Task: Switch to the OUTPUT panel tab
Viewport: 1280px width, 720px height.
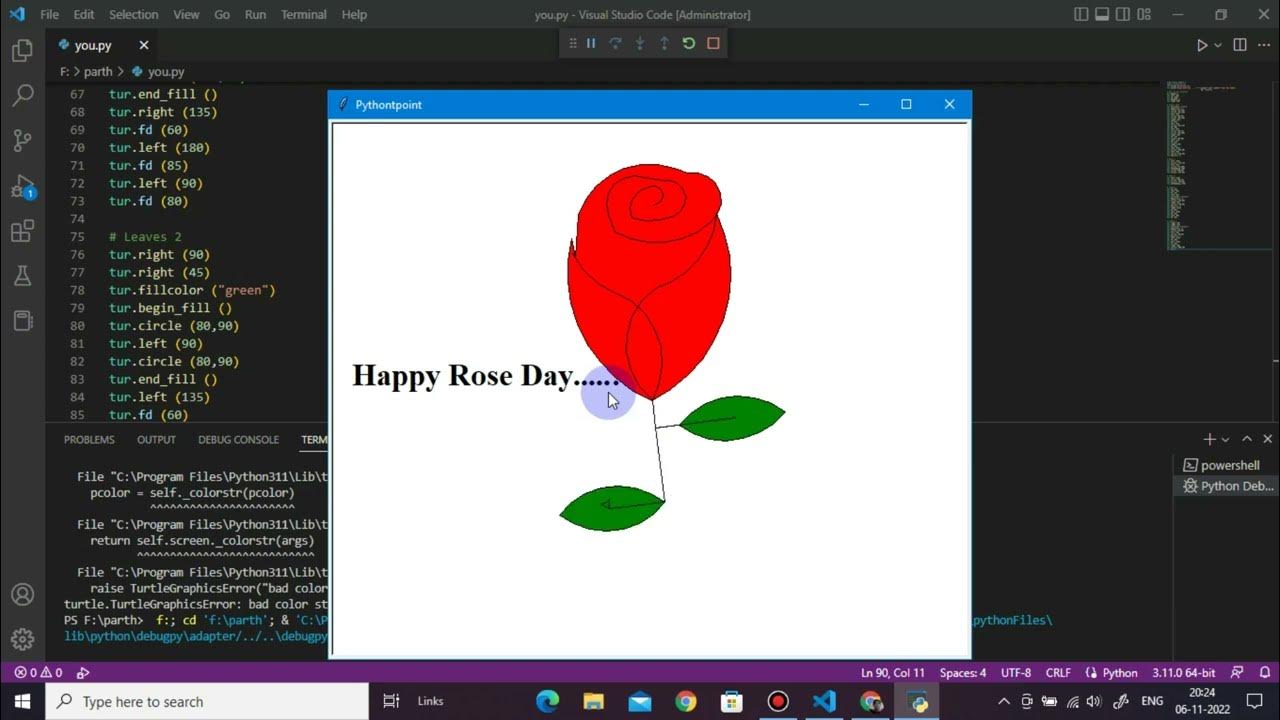Action: (x=156, y=440)
